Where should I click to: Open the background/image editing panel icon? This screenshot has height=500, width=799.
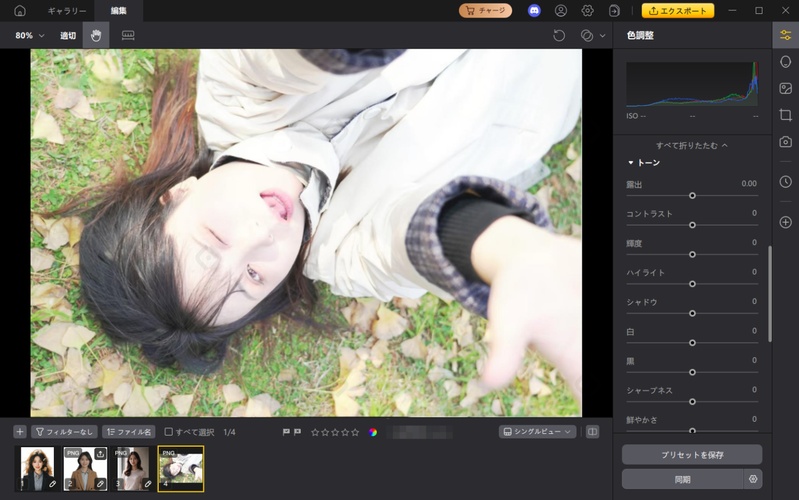click(x=785, y=88)
